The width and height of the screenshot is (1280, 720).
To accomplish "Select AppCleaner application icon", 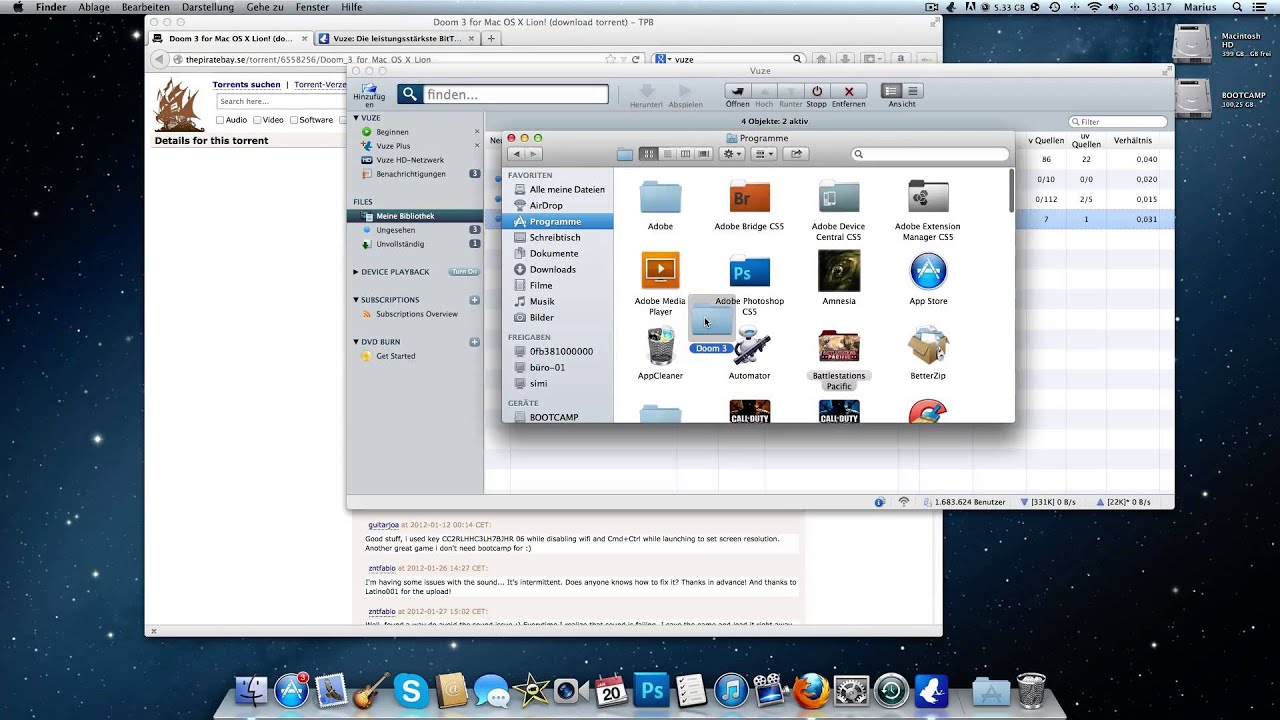I will pos(660,346).
